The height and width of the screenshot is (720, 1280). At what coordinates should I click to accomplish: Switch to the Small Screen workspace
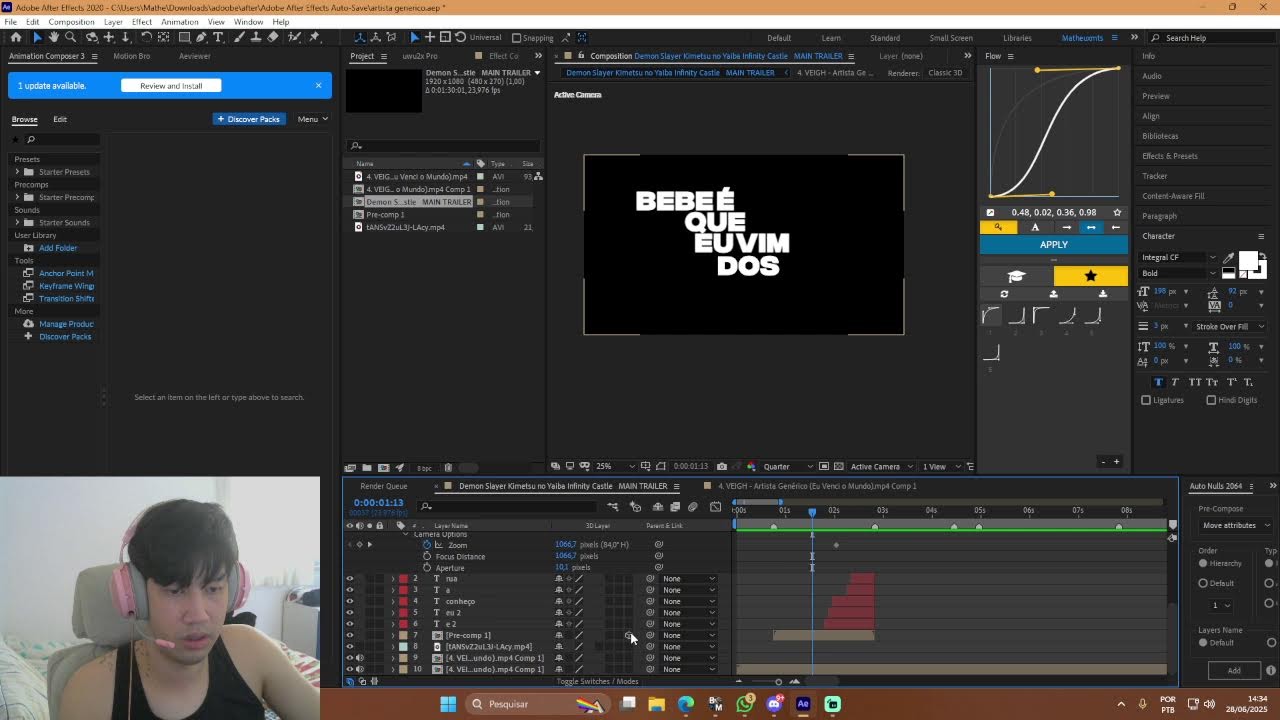tap(951, 38)
